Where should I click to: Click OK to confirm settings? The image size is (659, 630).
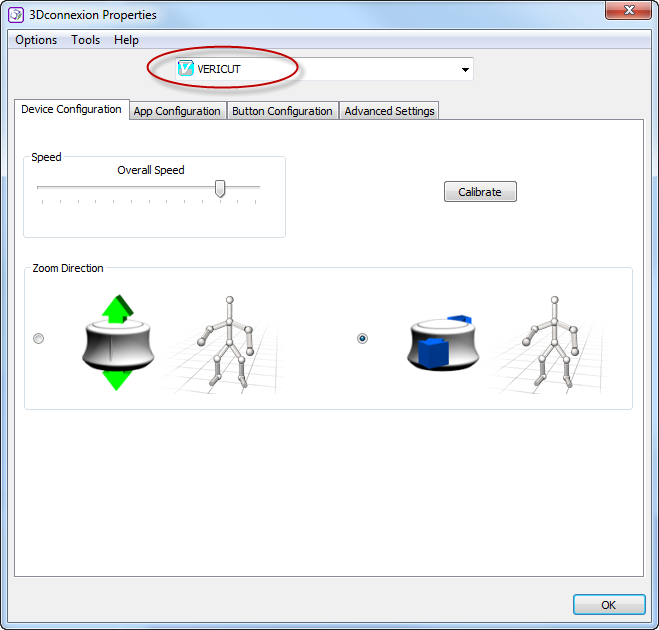(x=609, y=605)
